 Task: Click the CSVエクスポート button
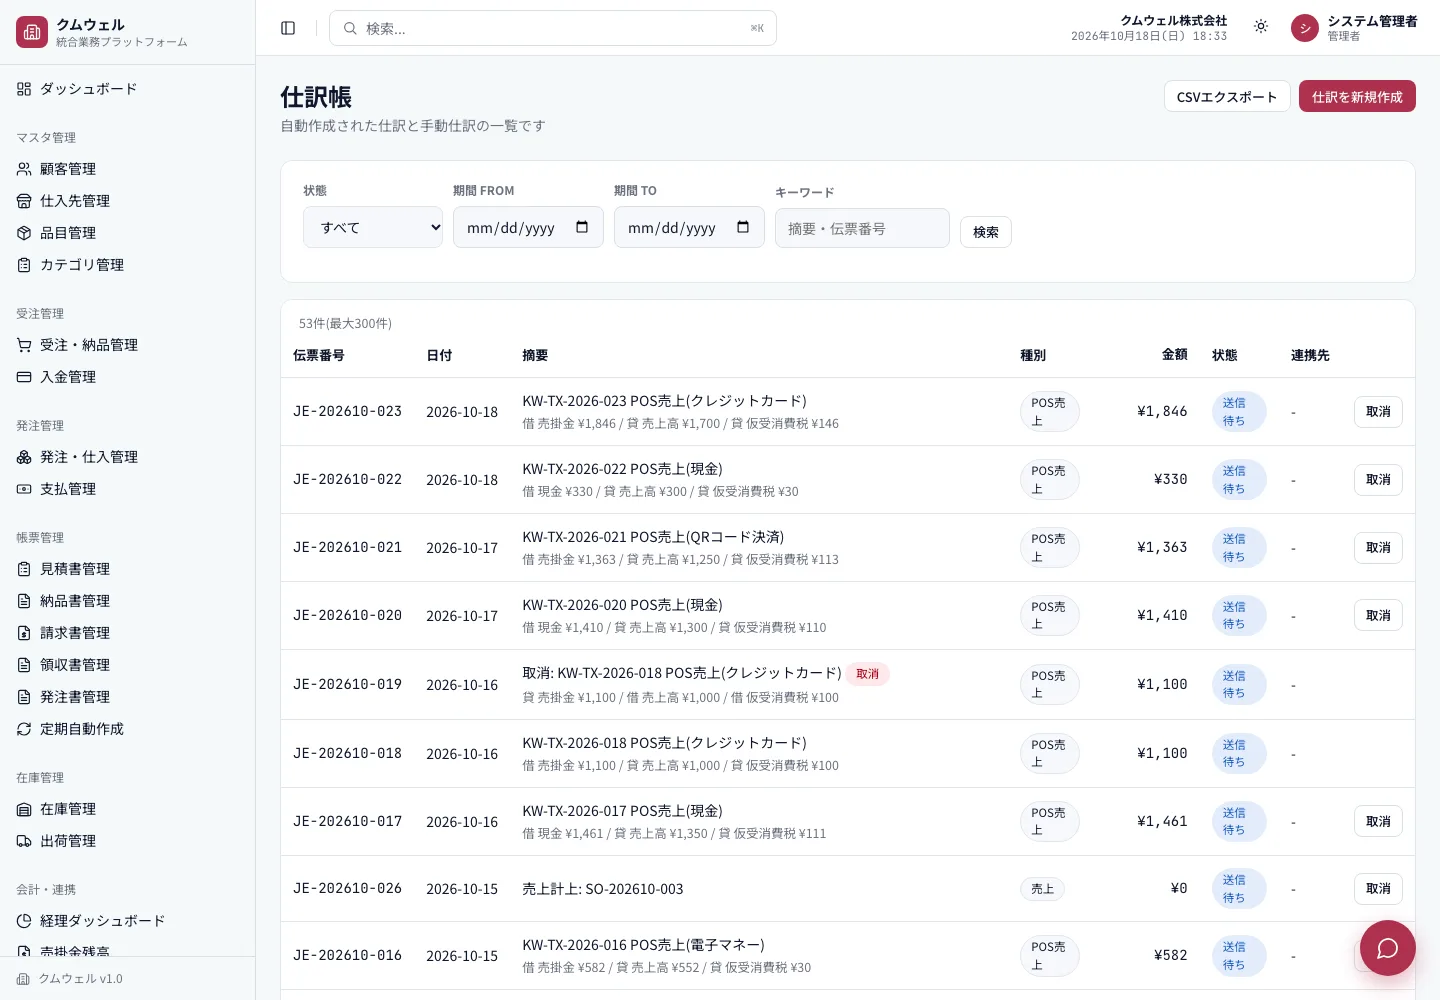tap(1227, 96)
